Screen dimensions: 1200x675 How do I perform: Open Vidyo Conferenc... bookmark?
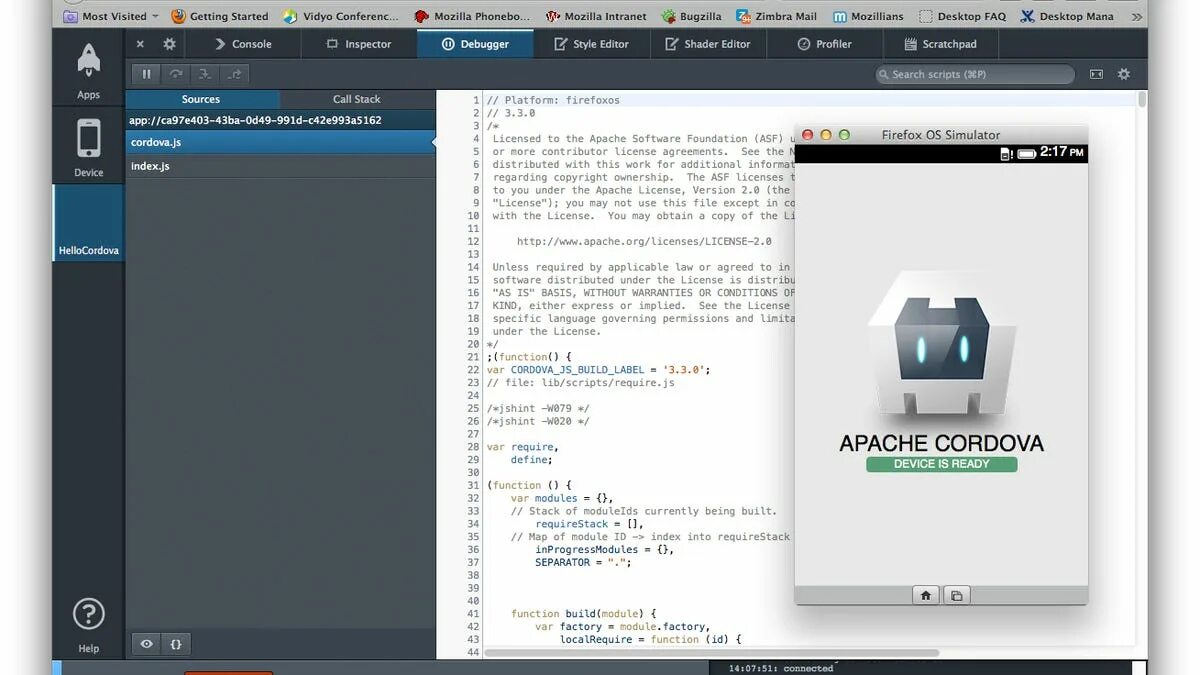click(x=341, y=16)
